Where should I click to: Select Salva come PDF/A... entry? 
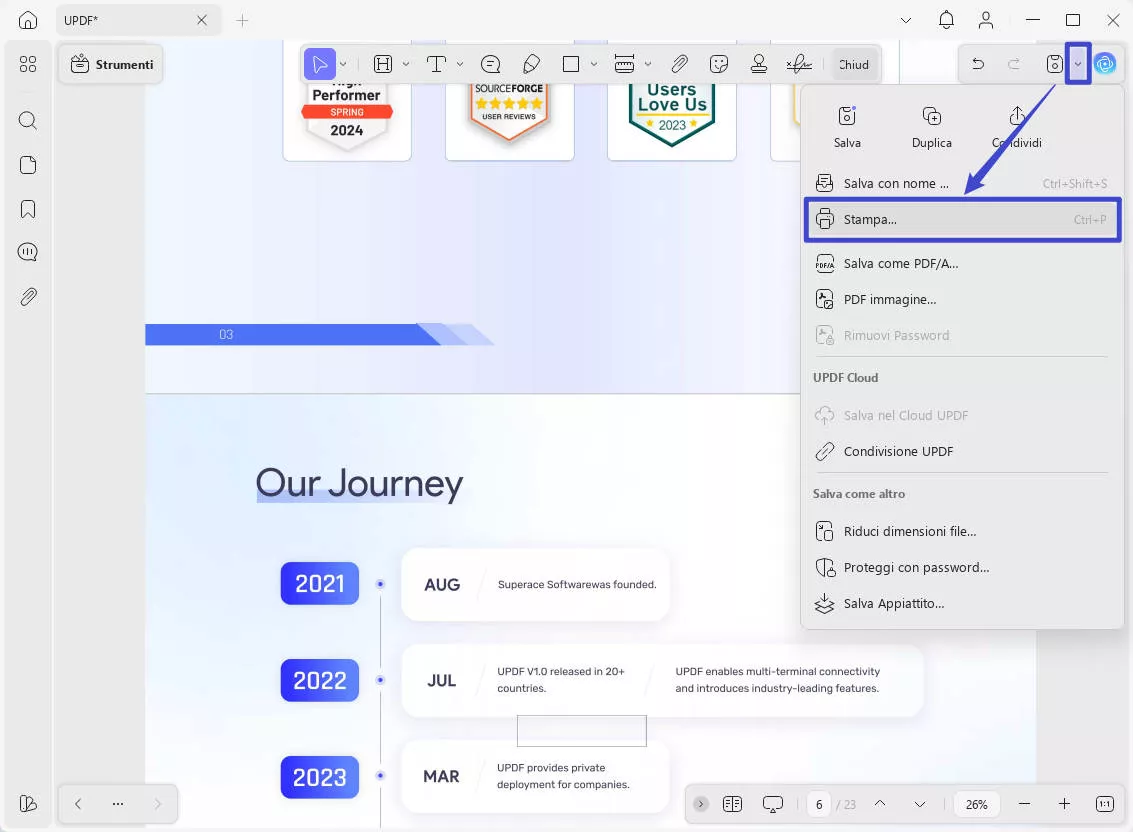pyautogui.click(x=962, y=263)
